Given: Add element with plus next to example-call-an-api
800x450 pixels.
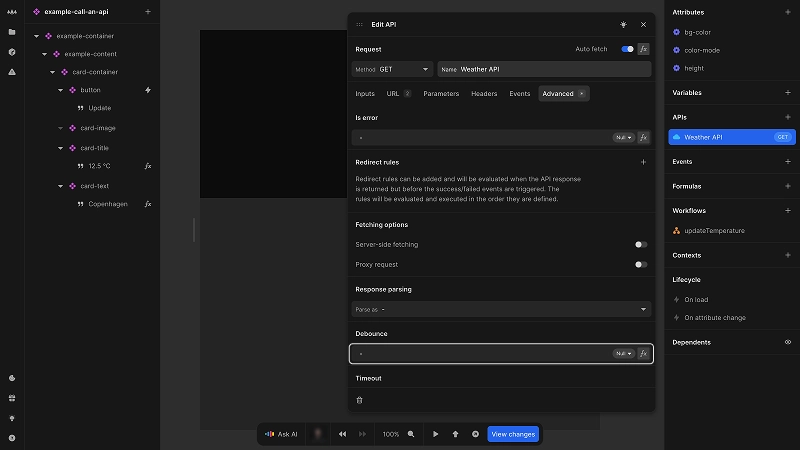Looking at the screenshot, I should [x=147, y=12].
